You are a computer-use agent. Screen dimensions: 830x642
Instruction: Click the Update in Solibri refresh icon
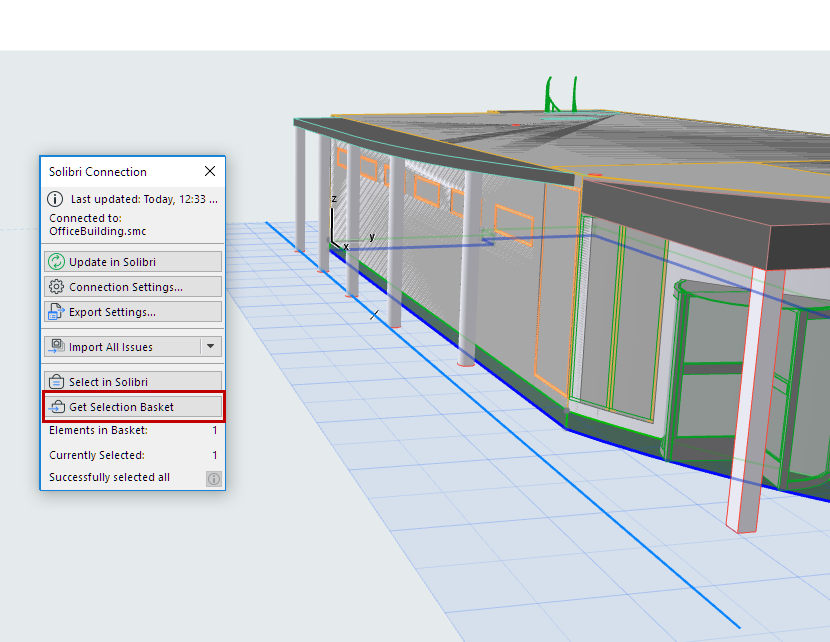[55, 261]
